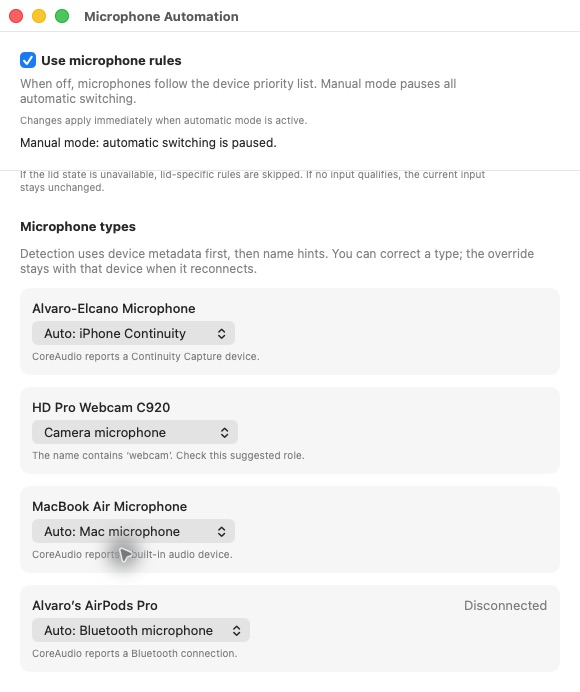Screen dimensions: 580x692
Task: Zoom the window using the green button
Action: tap(62, 16)
